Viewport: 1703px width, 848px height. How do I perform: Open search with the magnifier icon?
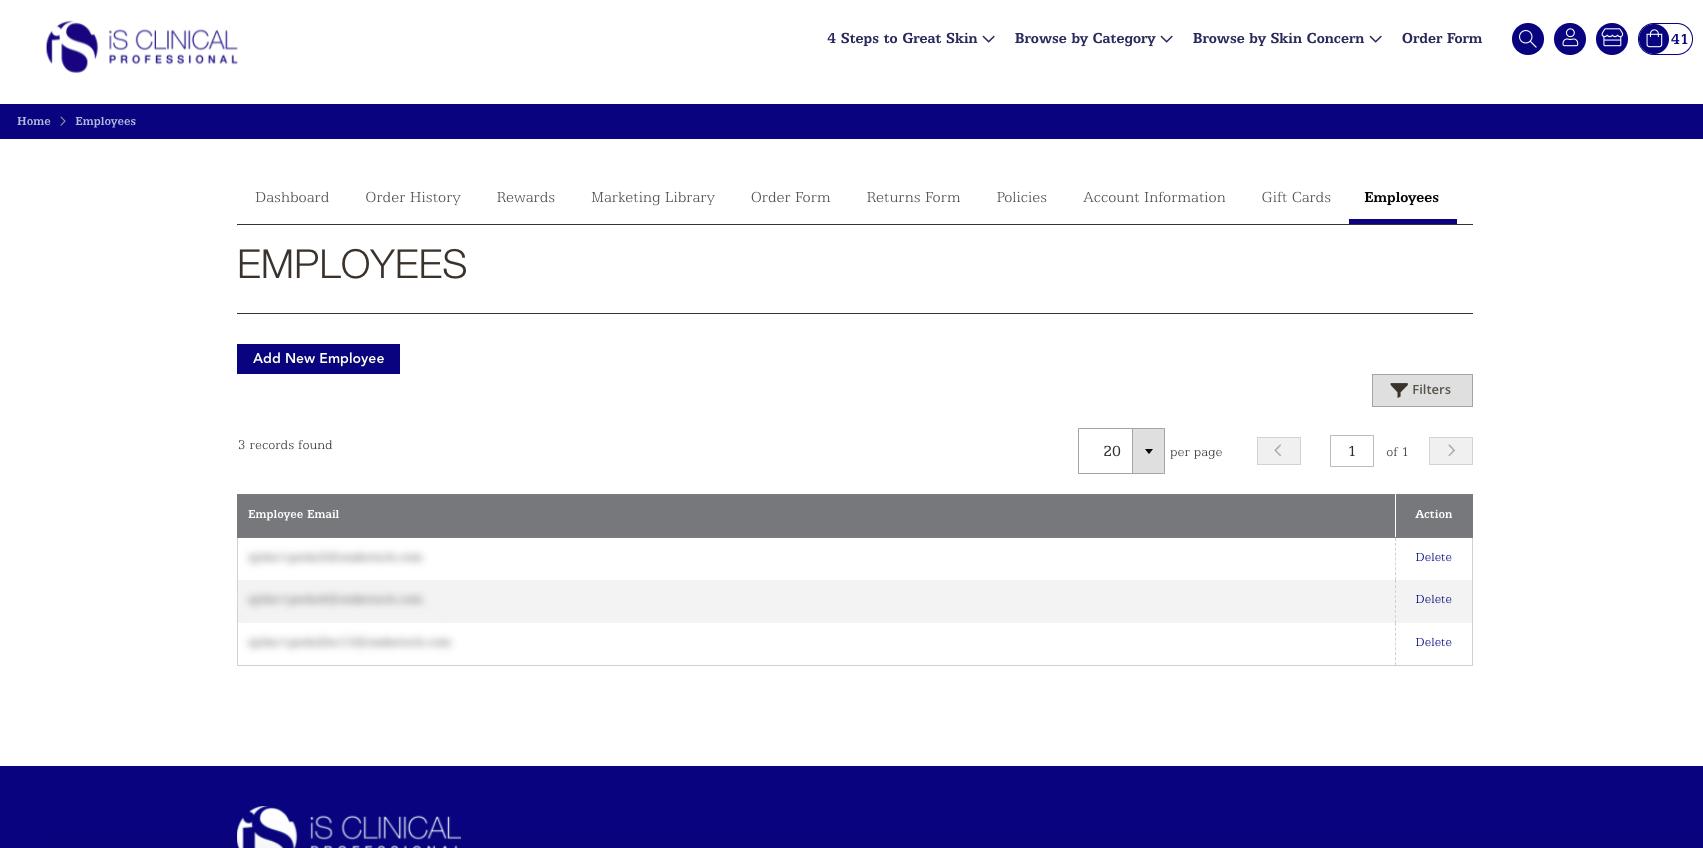pos(1527,39)
